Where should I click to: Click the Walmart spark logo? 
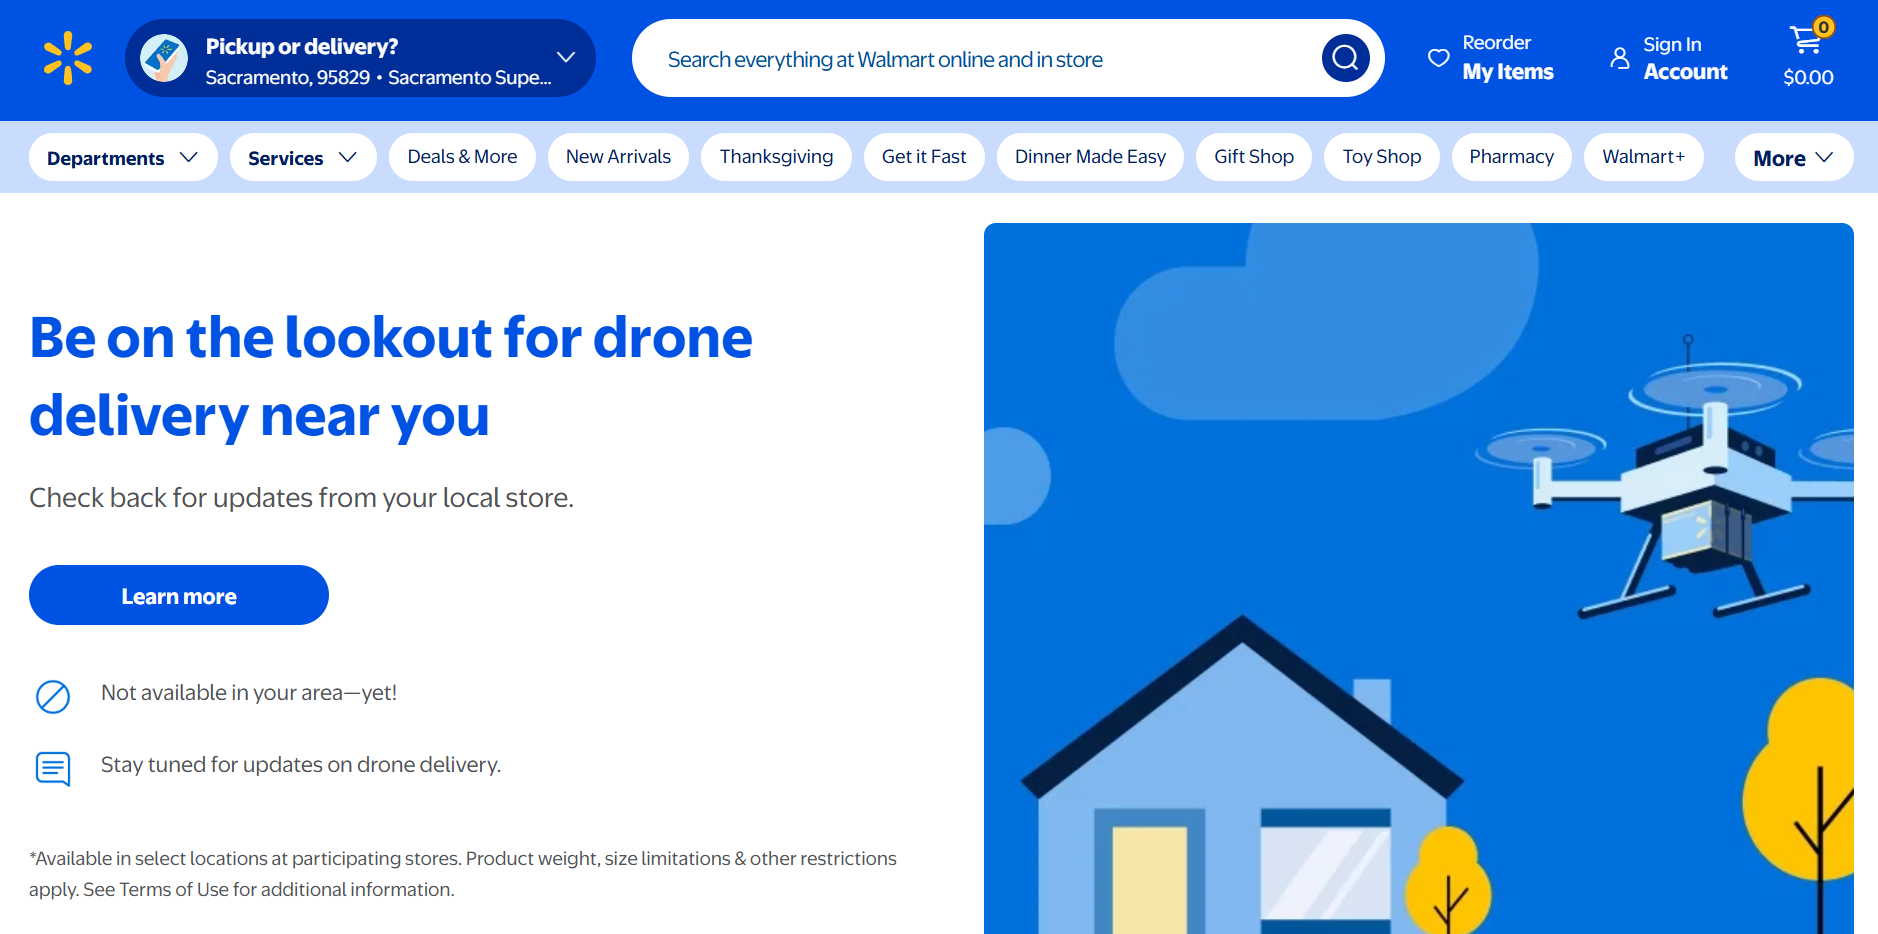coord(68,58)
